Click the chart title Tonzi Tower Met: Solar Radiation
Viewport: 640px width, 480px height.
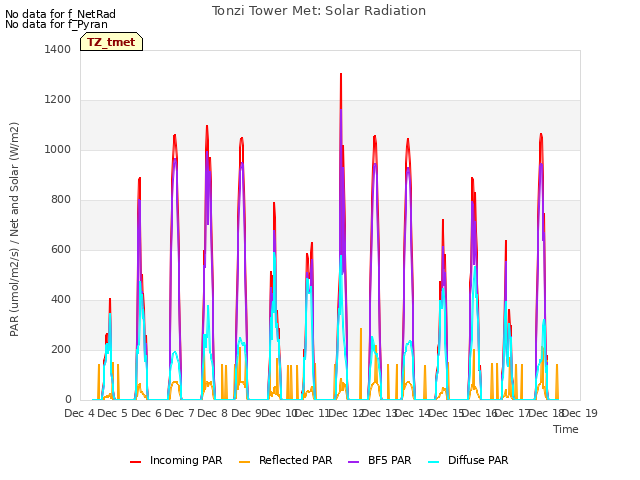pos(319,11)
